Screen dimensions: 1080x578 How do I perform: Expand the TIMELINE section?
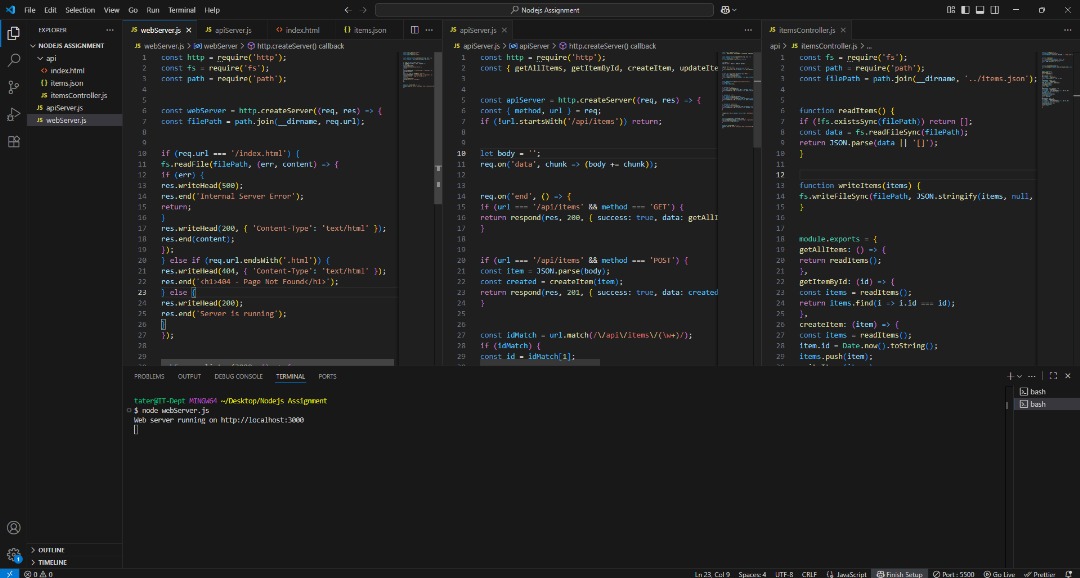[x=52, y=562]
